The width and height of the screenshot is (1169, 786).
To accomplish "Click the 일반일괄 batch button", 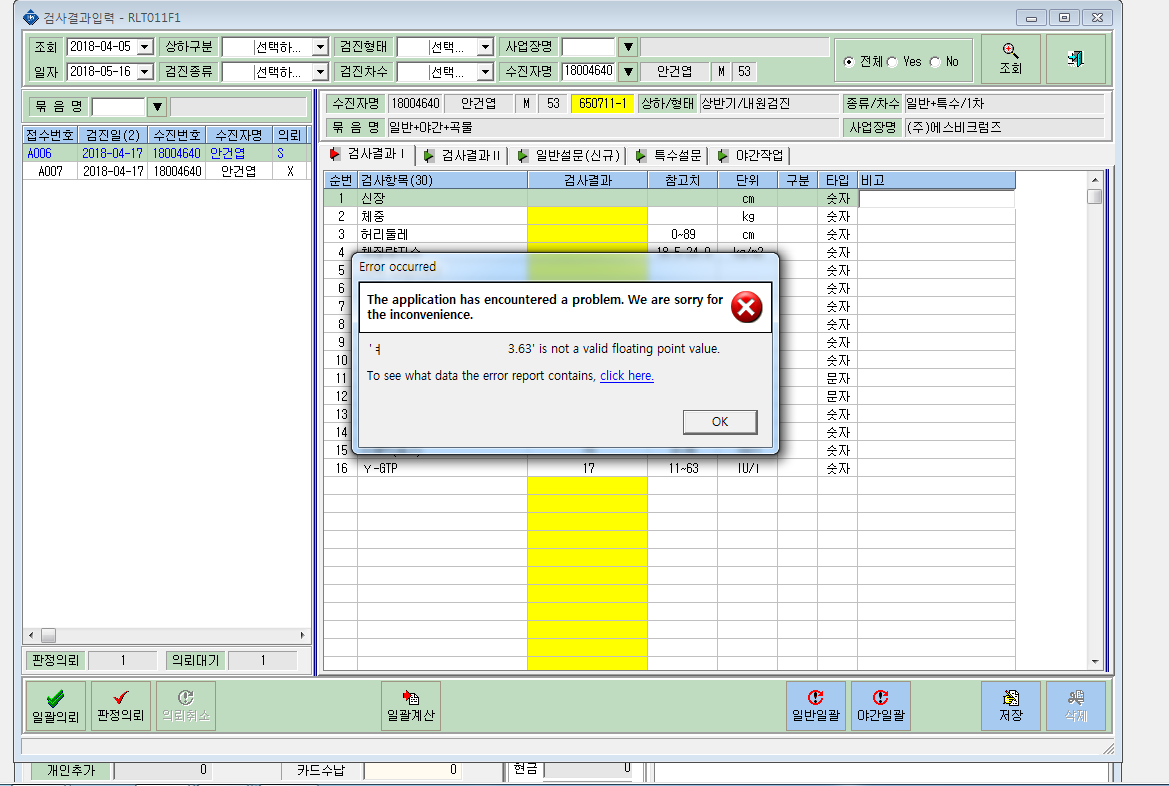I will coord(816,705).
